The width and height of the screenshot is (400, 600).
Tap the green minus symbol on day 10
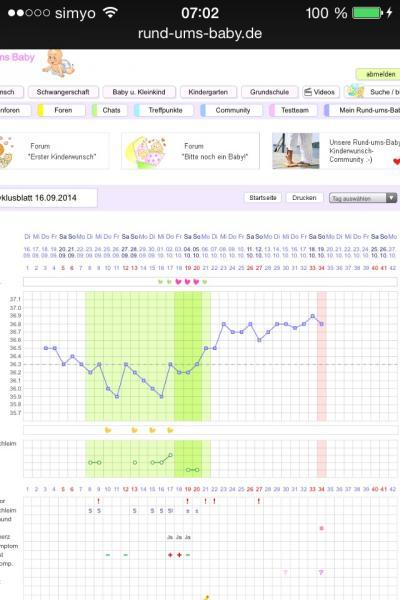click(108, 555)
